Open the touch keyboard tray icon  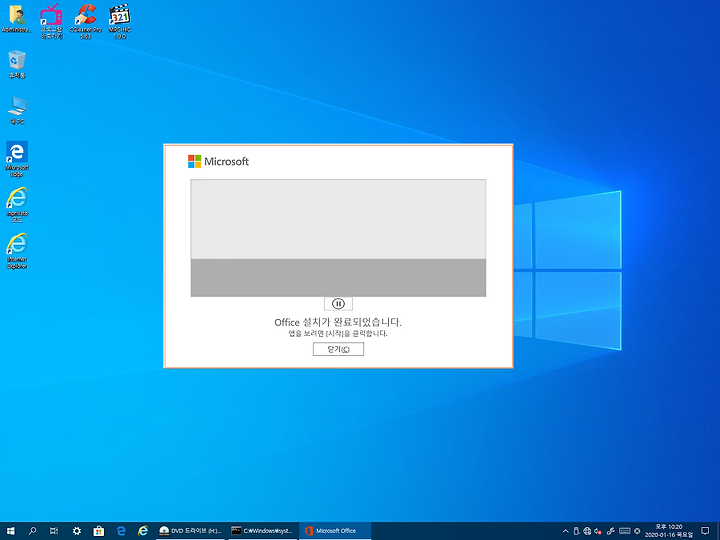[x=624, y=531]
